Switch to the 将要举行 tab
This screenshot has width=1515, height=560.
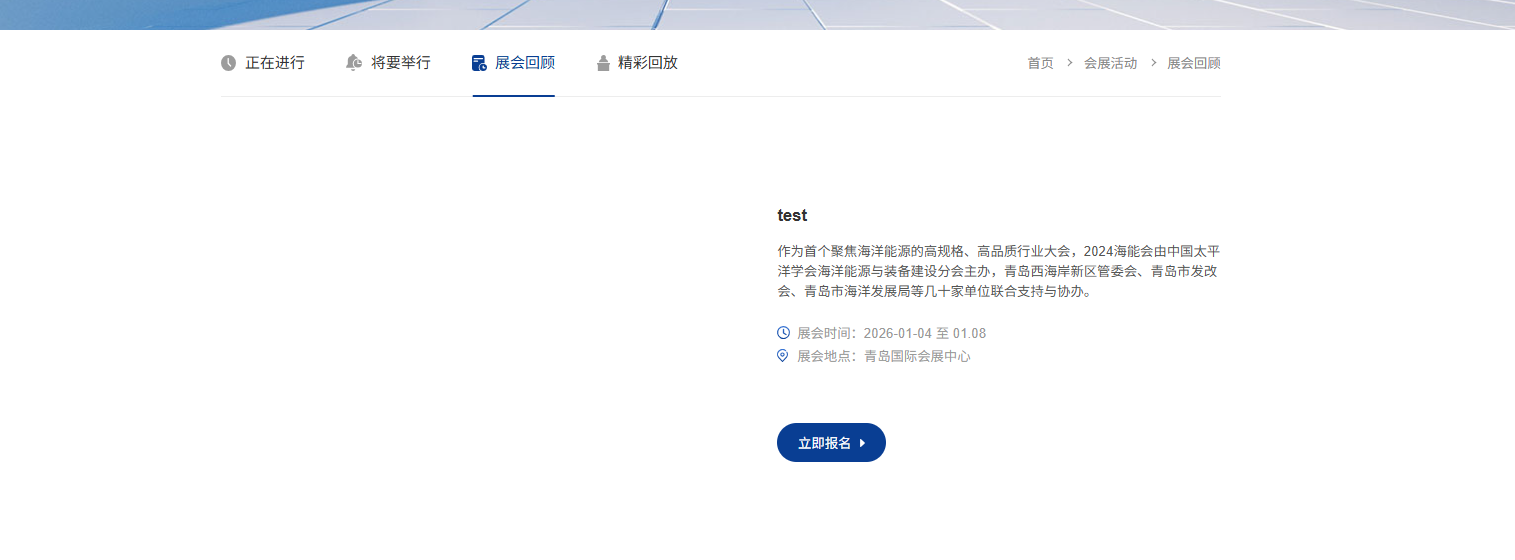click(388, 63)
